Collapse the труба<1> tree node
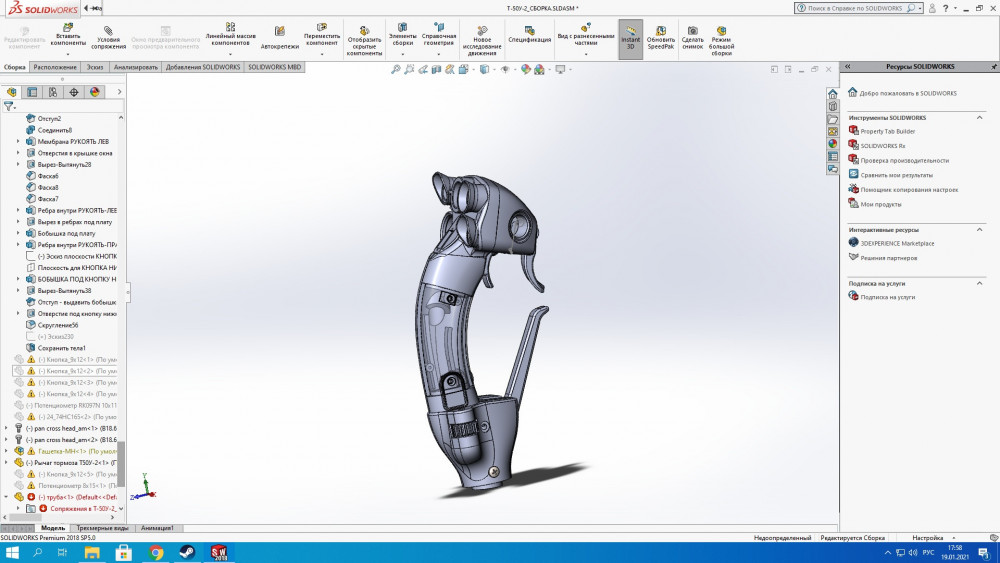The width and height of the screenshot is (1000, 563). pyautogui.click(x=7, y=497)
